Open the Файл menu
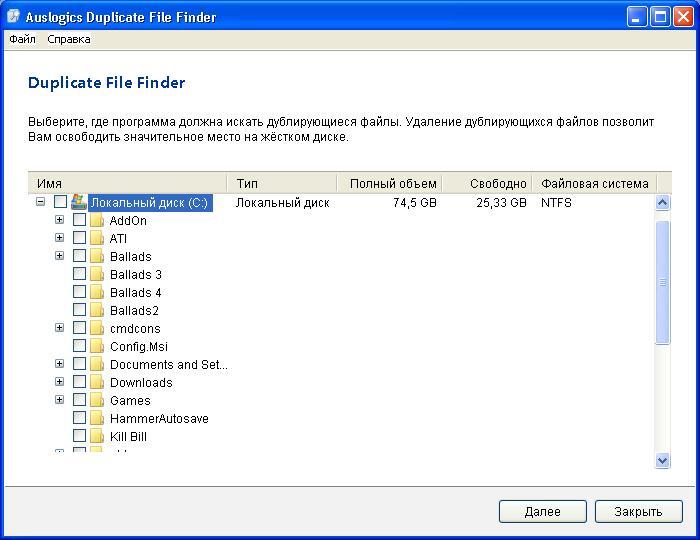The height and width of the screenshot is (540, 700). [x=22, y=39]
